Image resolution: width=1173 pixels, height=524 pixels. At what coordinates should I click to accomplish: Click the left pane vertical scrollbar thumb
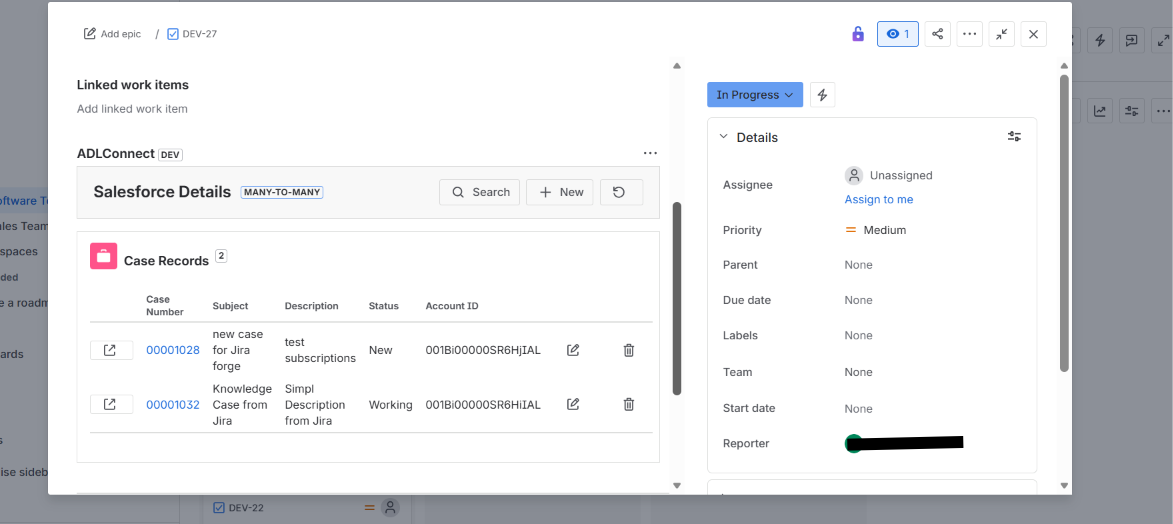tap(677, 298)
